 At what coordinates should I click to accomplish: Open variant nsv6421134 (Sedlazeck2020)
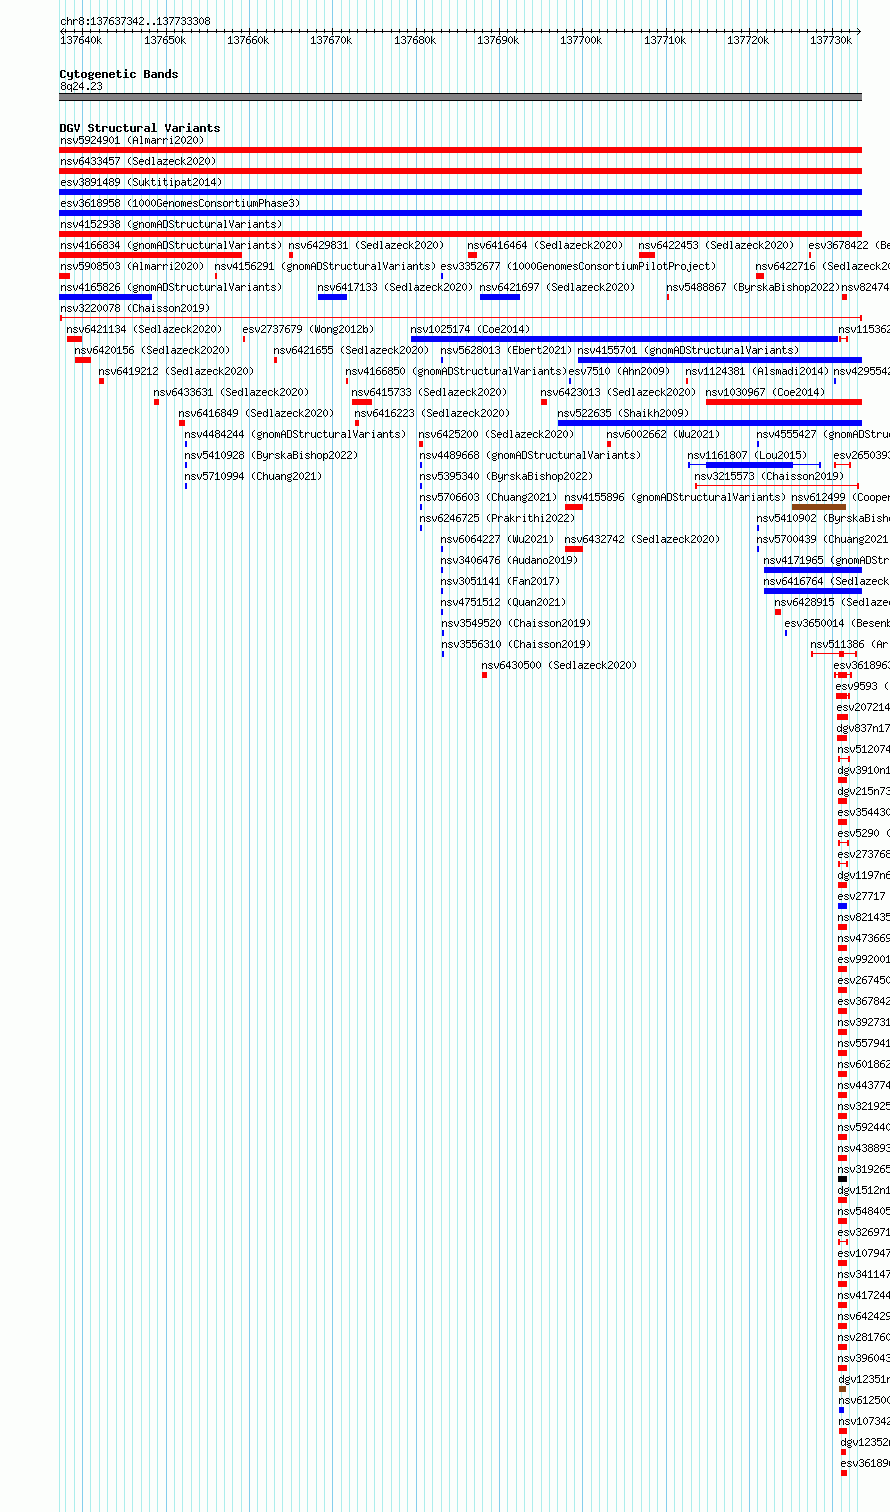click(144, 329)
